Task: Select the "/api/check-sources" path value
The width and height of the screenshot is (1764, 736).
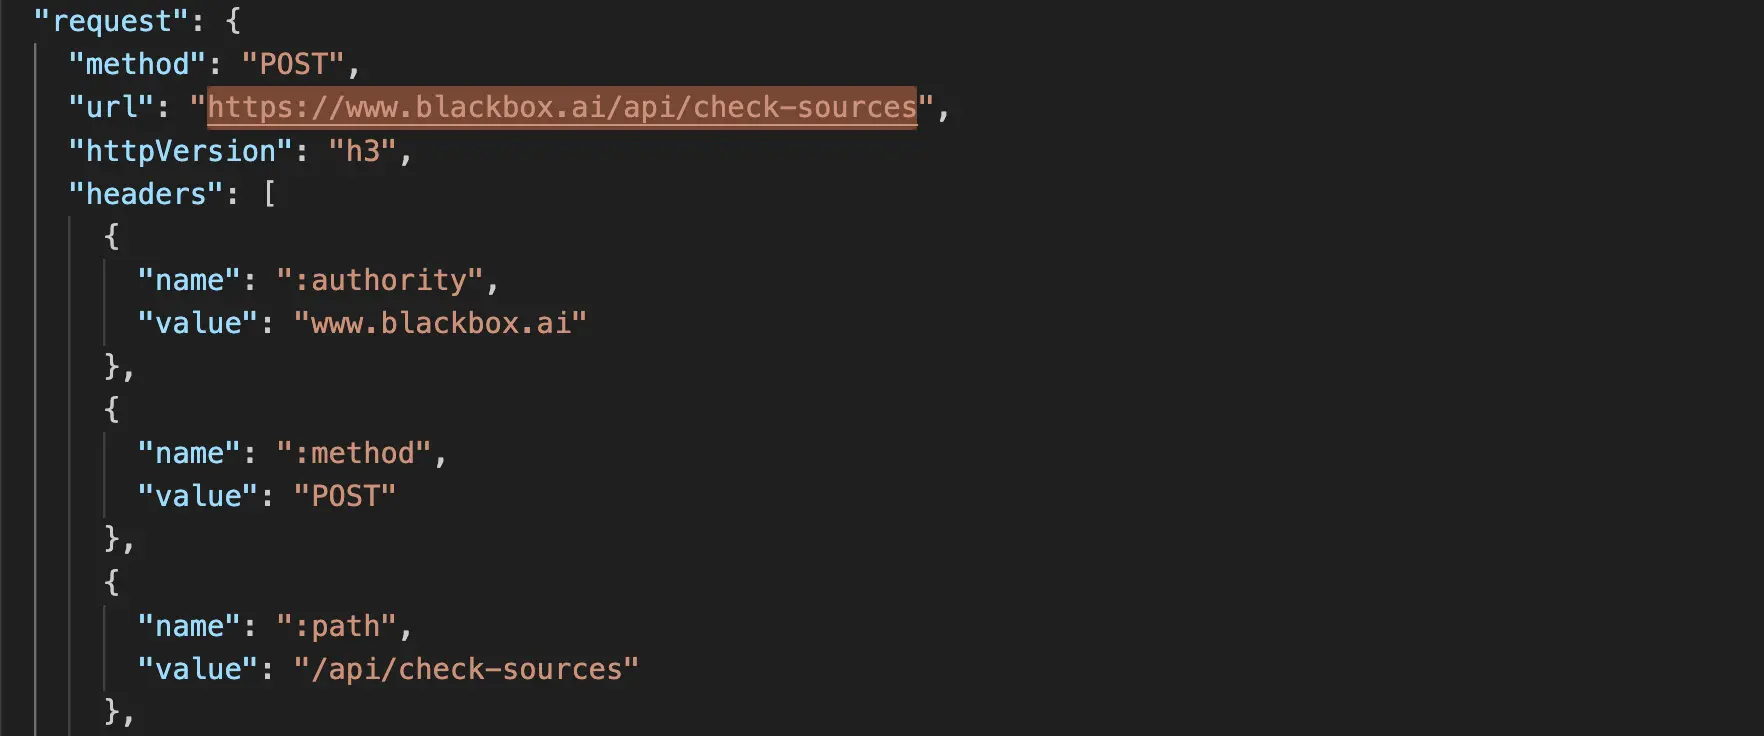Action: click(466, 669)
